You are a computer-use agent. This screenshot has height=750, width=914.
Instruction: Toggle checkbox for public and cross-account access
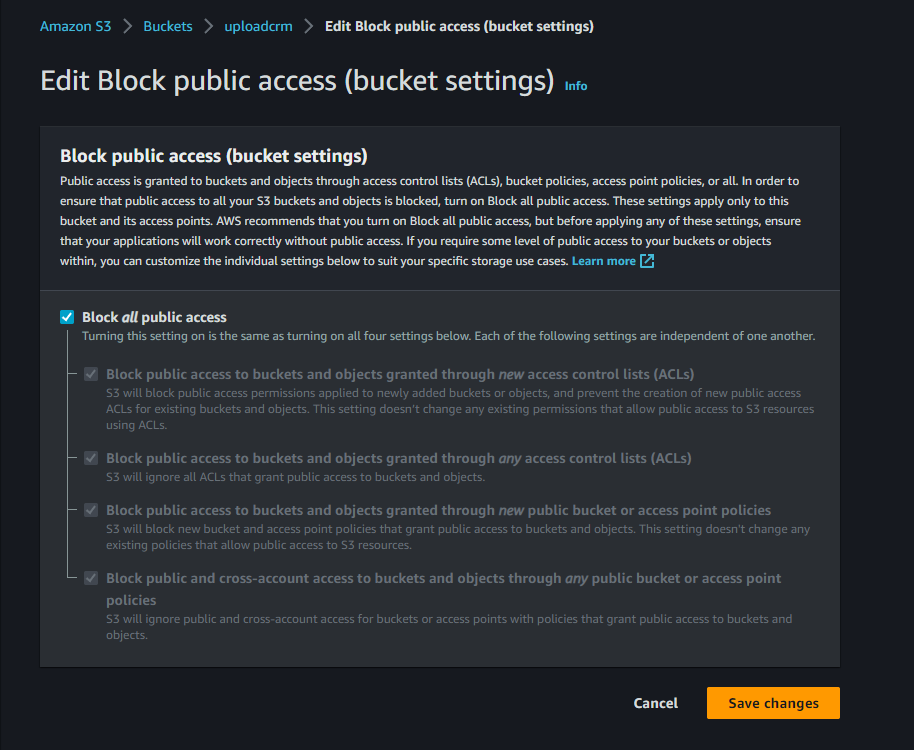(91, 578)
